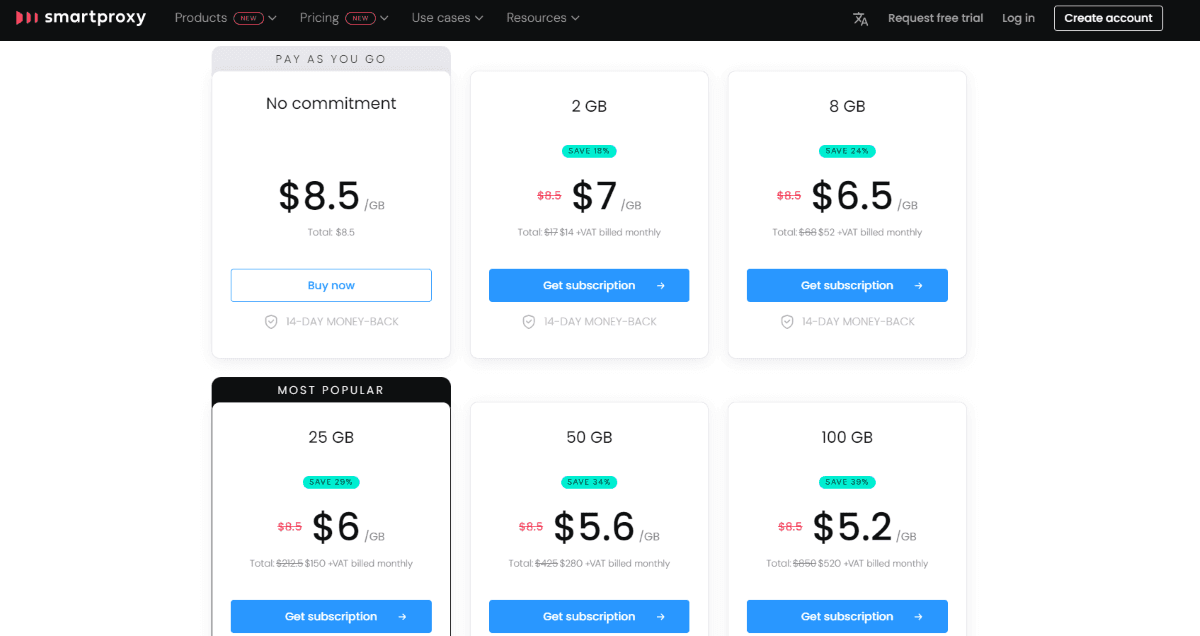Open the Pricing menu

pyautogui.click(x=319, y=18)
